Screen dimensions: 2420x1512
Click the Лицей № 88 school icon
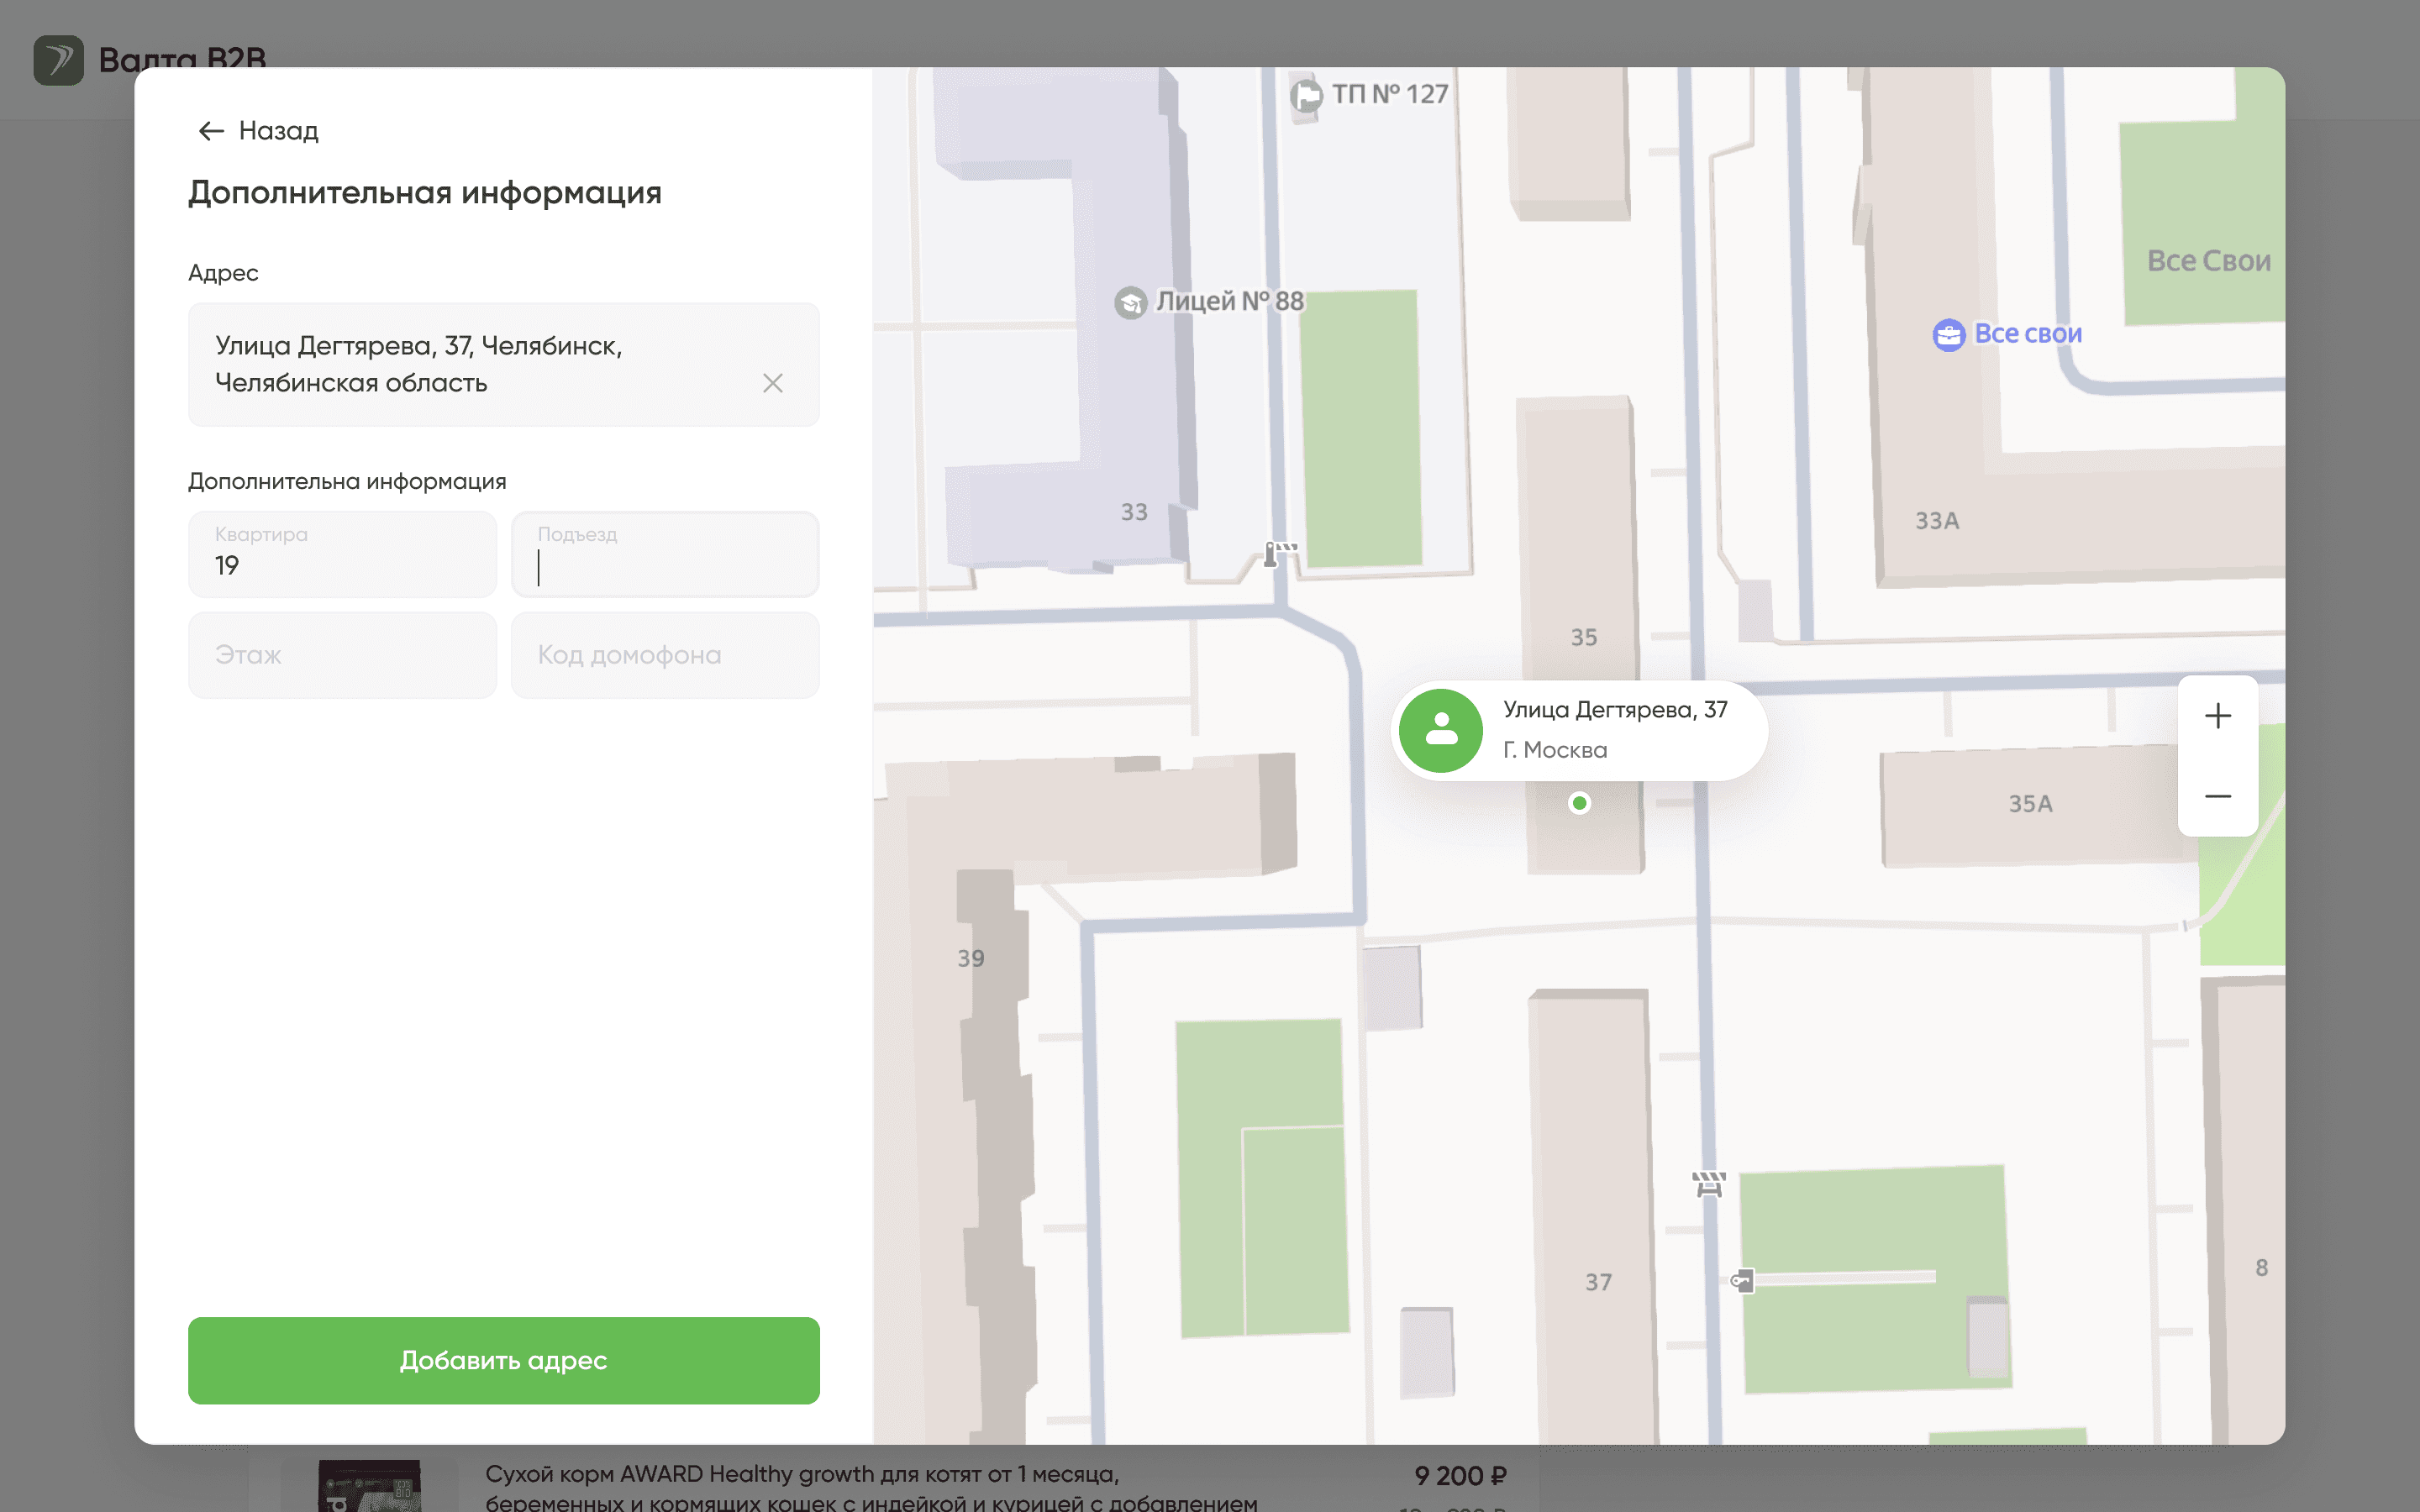(1130, 302)
